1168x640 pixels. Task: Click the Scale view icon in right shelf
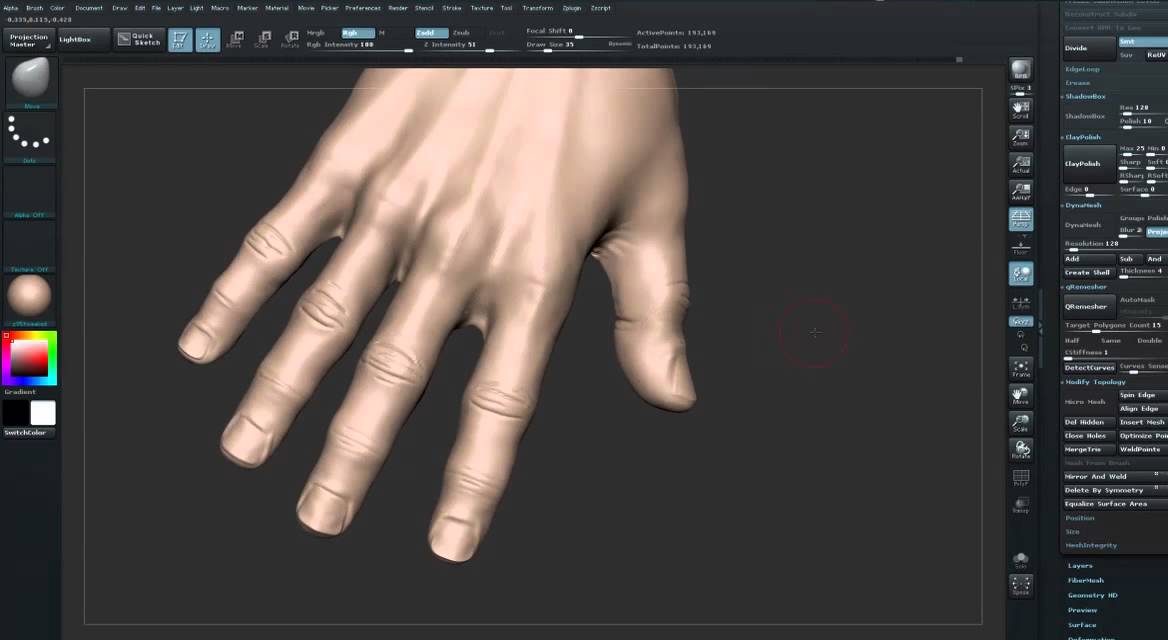(1021, 423)
